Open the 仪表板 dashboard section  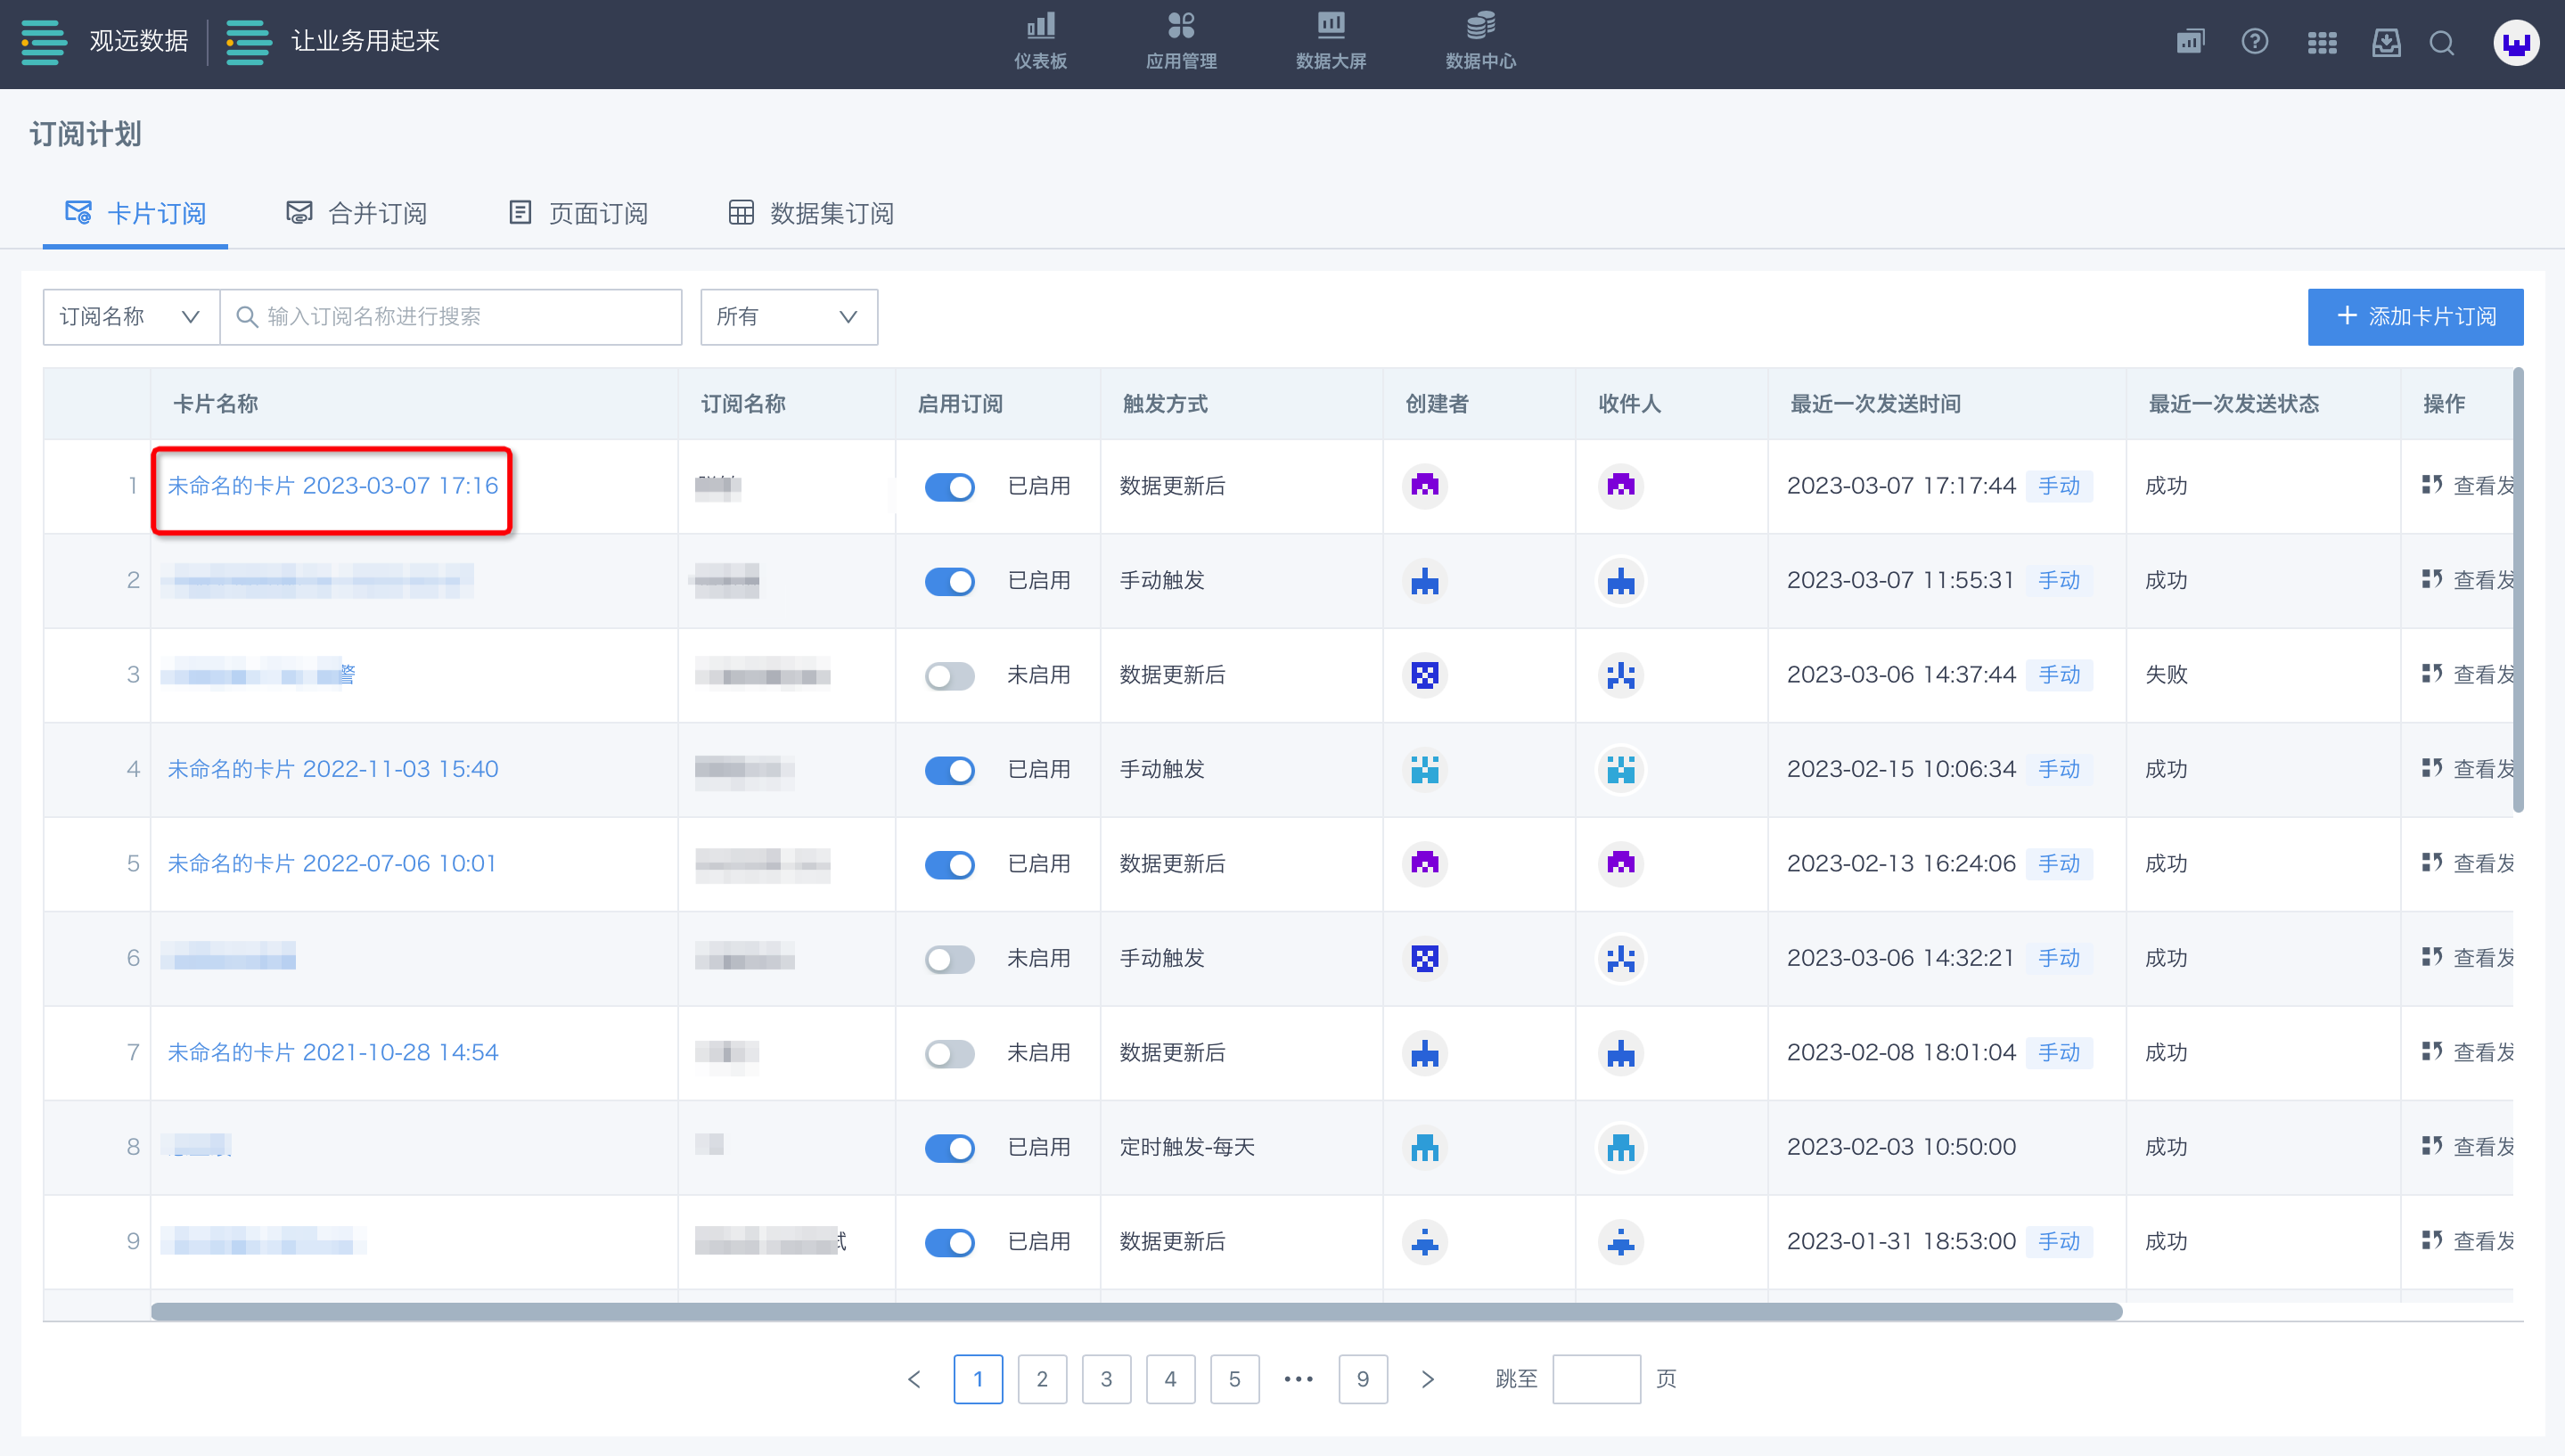click(1040, 42)
